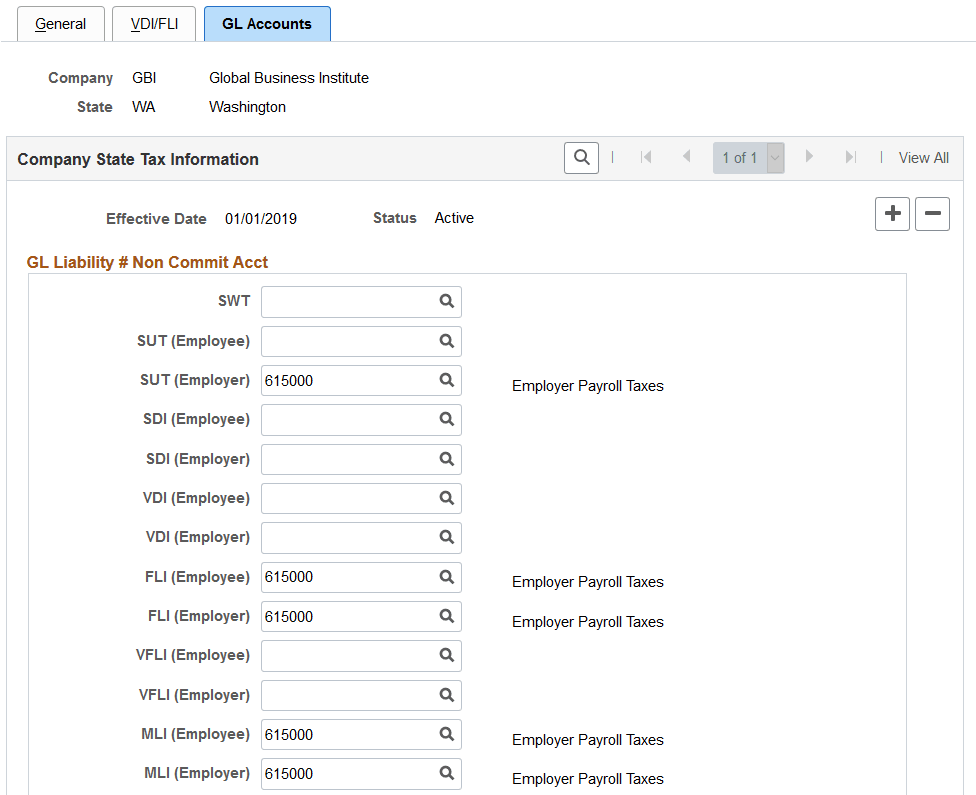Image resolution: width=976 pixels, height=795 pixels.
Task: Open the "1 of 1" record dropdown
Action: tap(773, 157)
